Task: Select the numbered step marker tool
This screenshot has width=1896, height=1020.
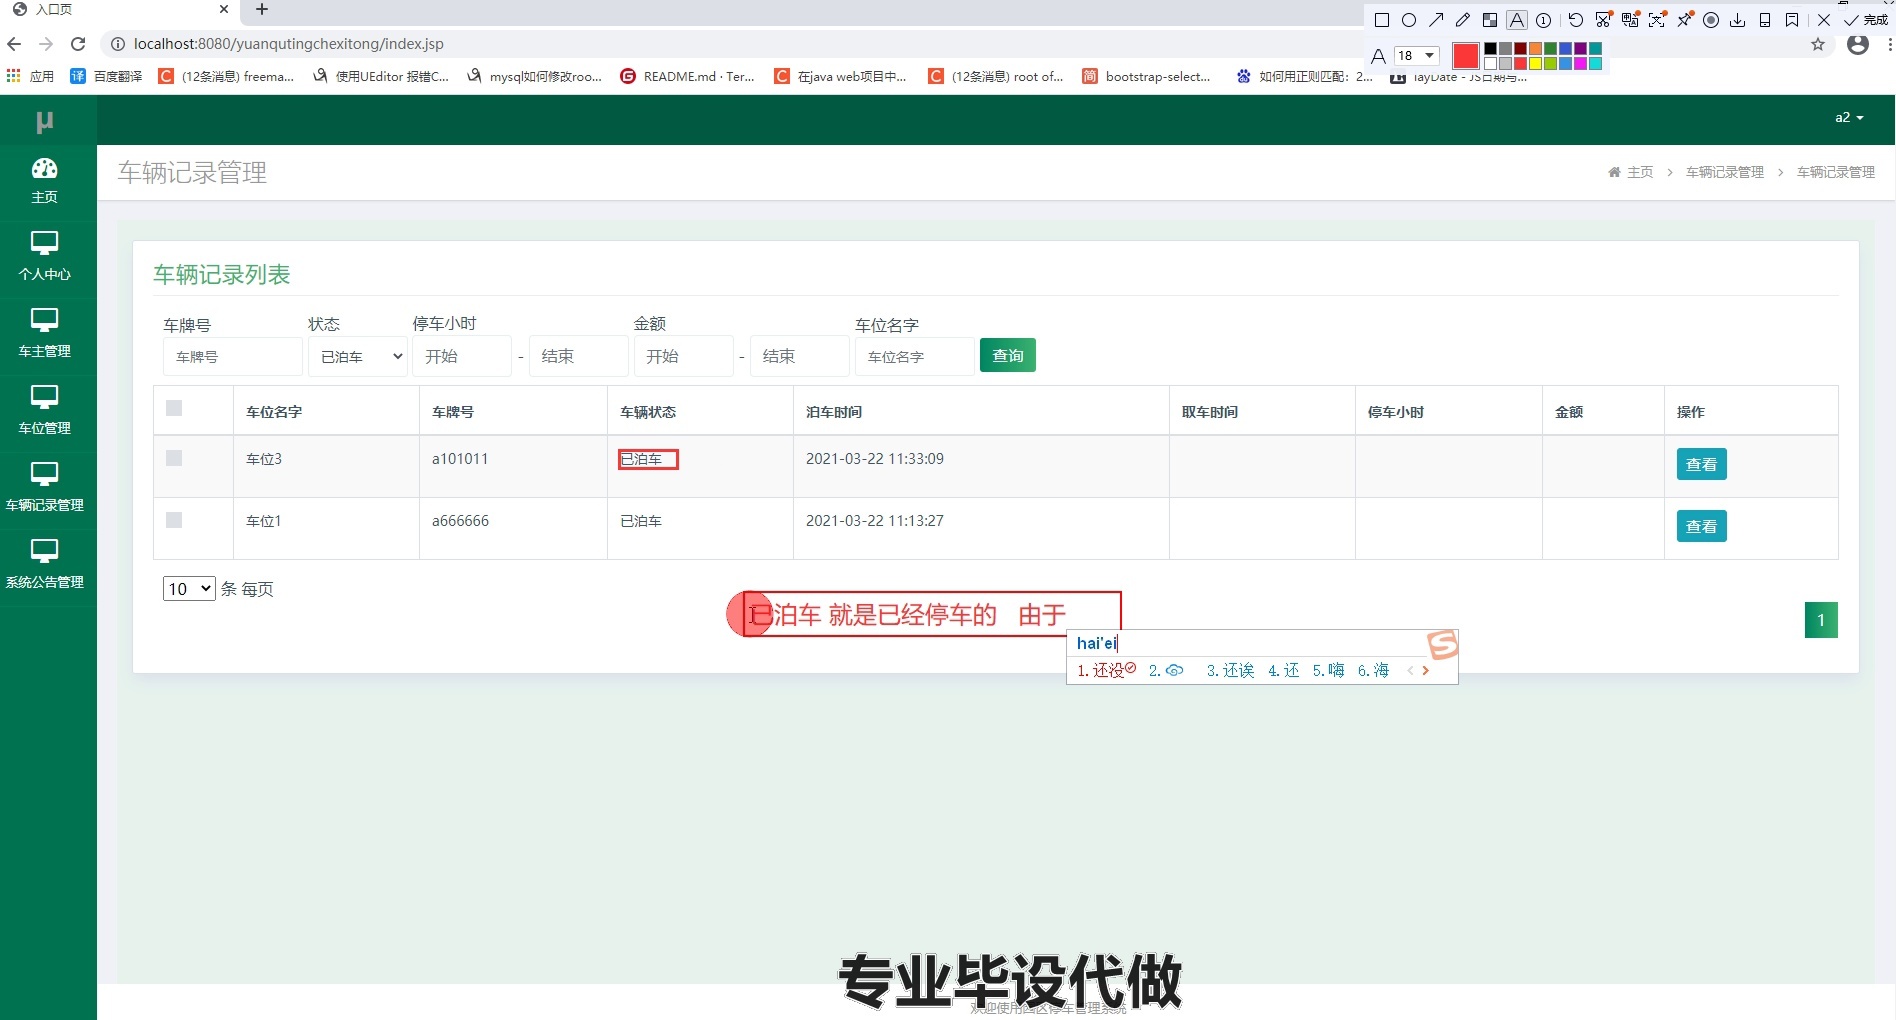Action: point(1544,20)
